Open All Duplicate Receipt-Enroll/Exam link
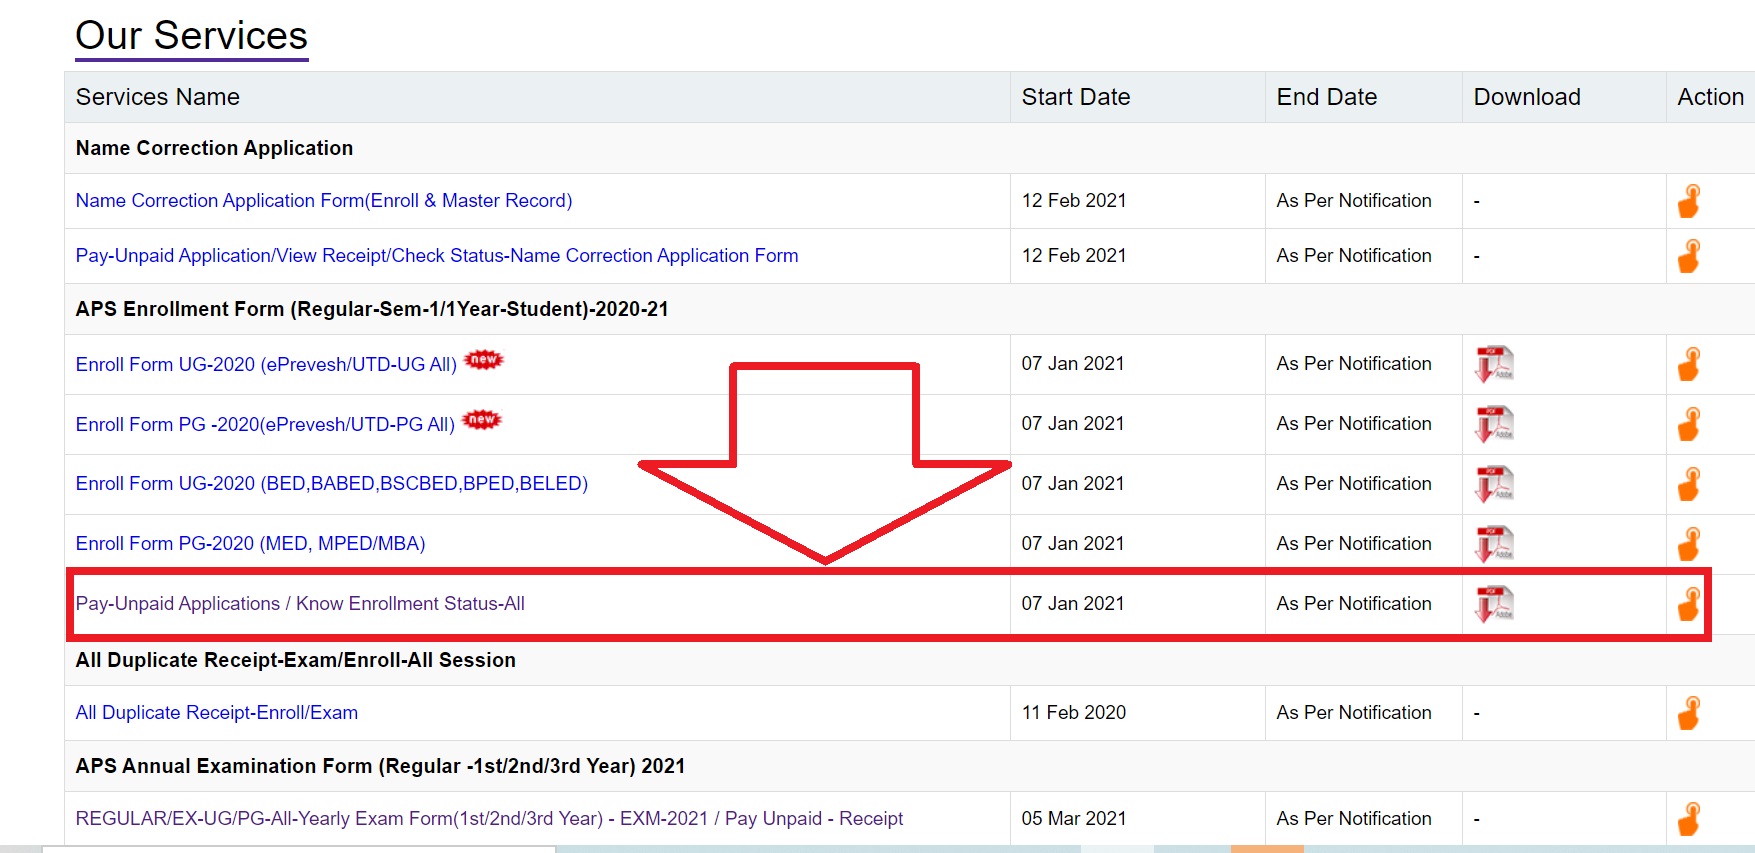Viewport: 1755px width, 853px height. coord(217,713)
